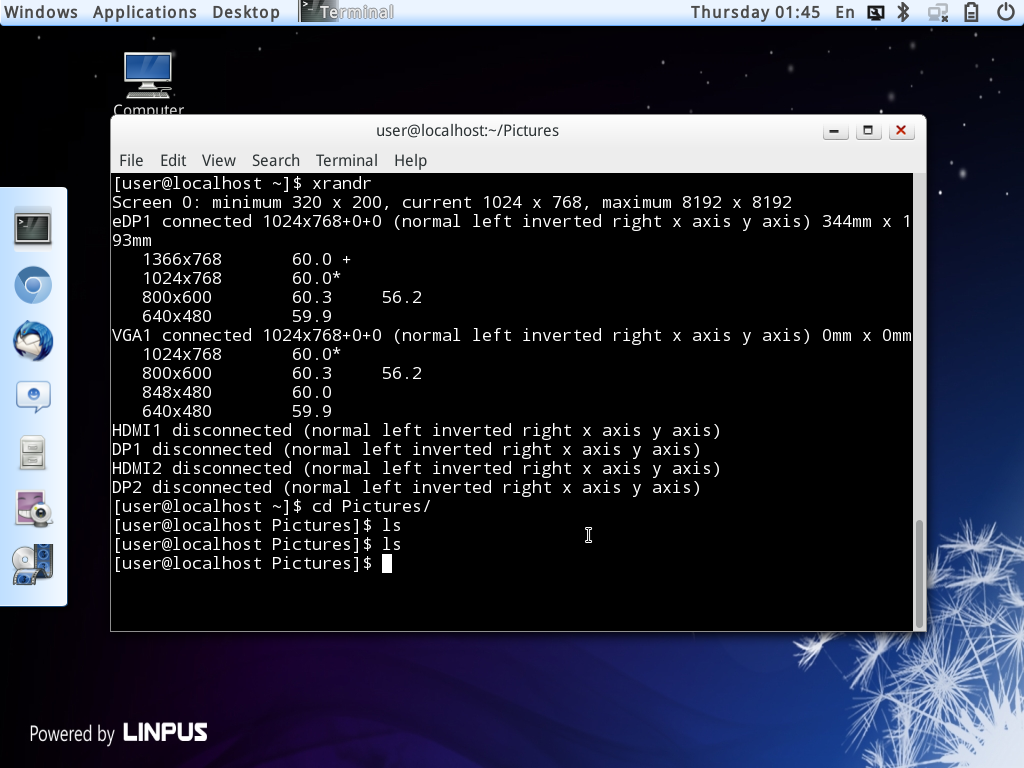Expand the Applications menu in the top panel

[x=145, y=12]
